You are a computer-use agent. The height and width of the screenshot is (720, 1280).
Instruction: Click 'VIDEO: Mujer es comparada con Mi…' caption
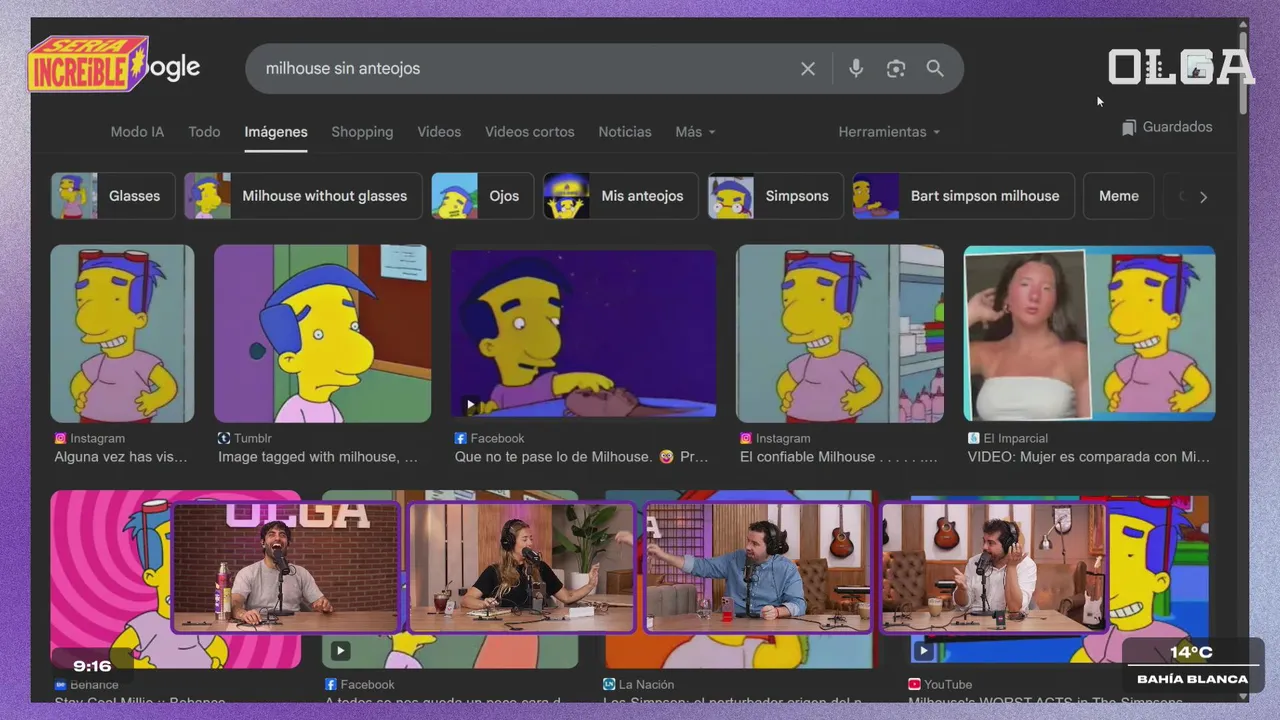point(1088,457)
